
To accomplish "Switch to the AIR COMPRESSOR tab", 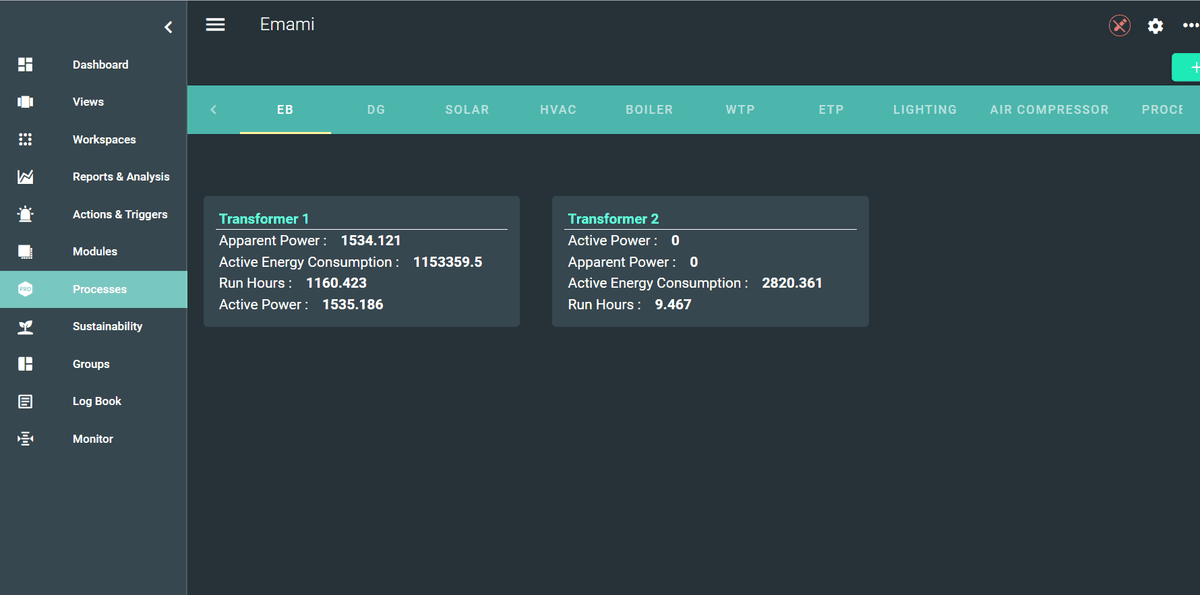I will tap(1049, 110).
